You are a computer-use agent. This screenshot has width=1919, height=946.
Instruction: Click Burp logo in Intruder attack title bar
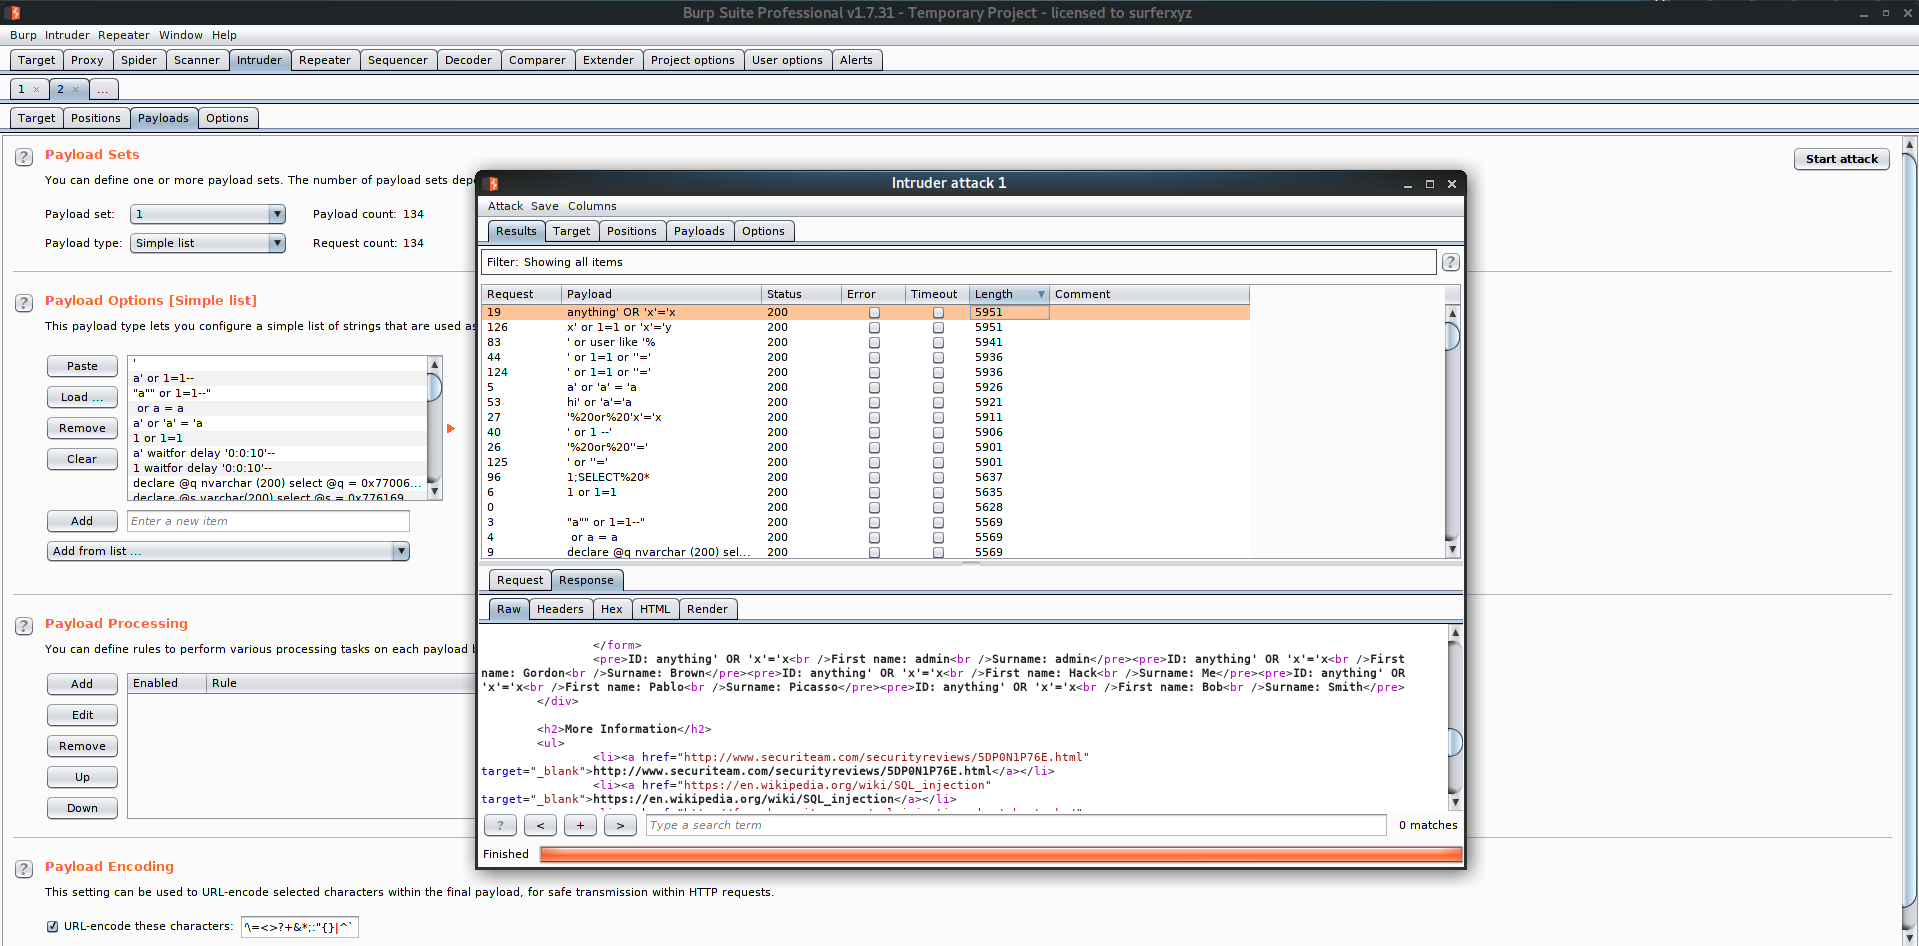pyautogui.click(x=493, y=183)
